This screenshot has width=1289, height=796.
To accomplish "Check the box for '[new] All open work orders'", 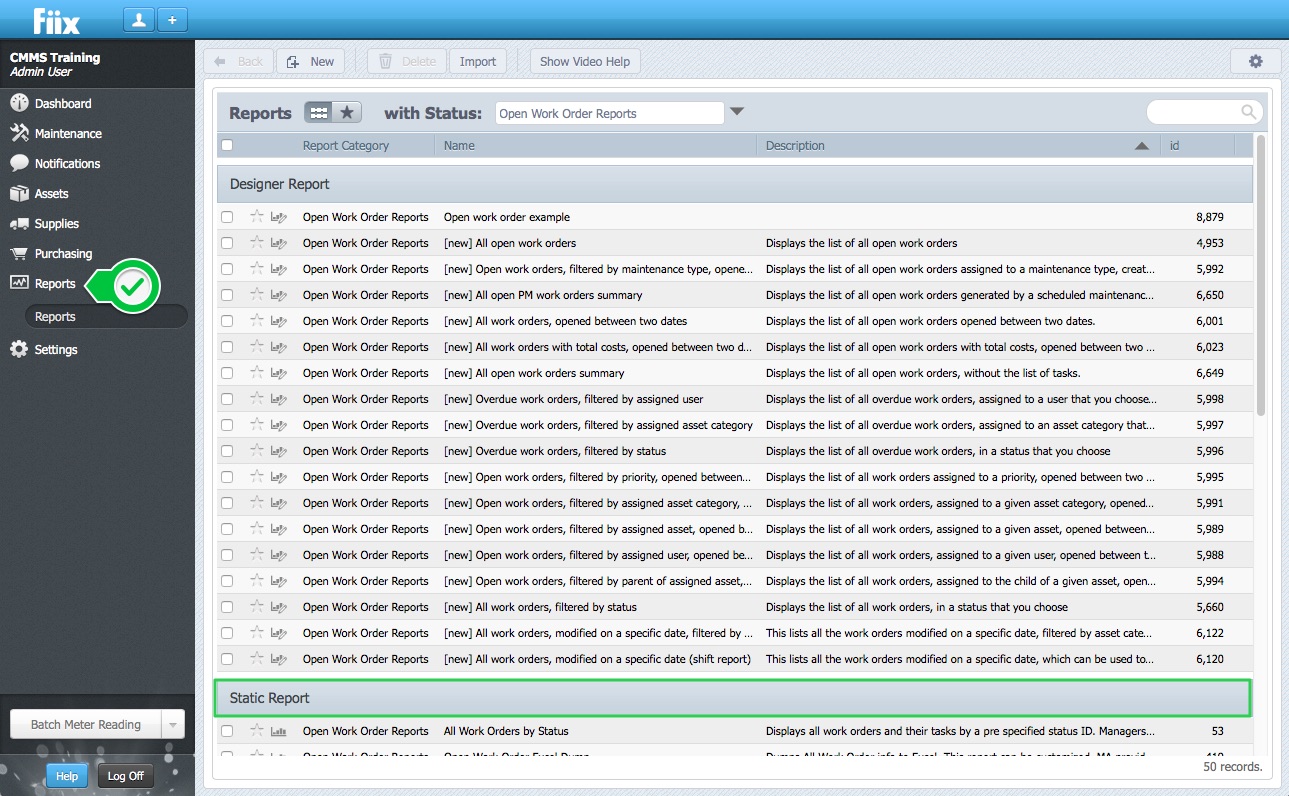I will pyautogui.click(x=227, y=243).
